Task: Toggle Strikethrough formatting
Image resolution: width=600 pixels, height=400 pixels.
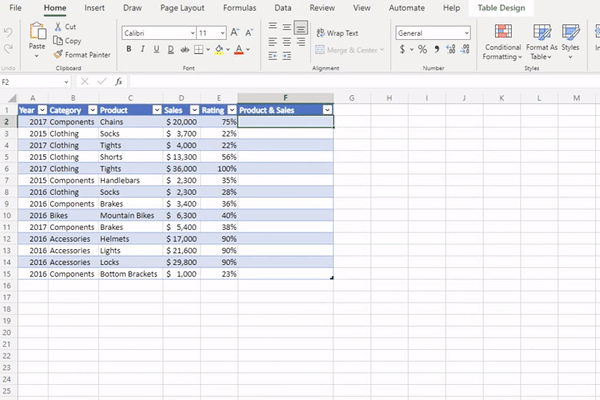Action: tap(185, 49)
